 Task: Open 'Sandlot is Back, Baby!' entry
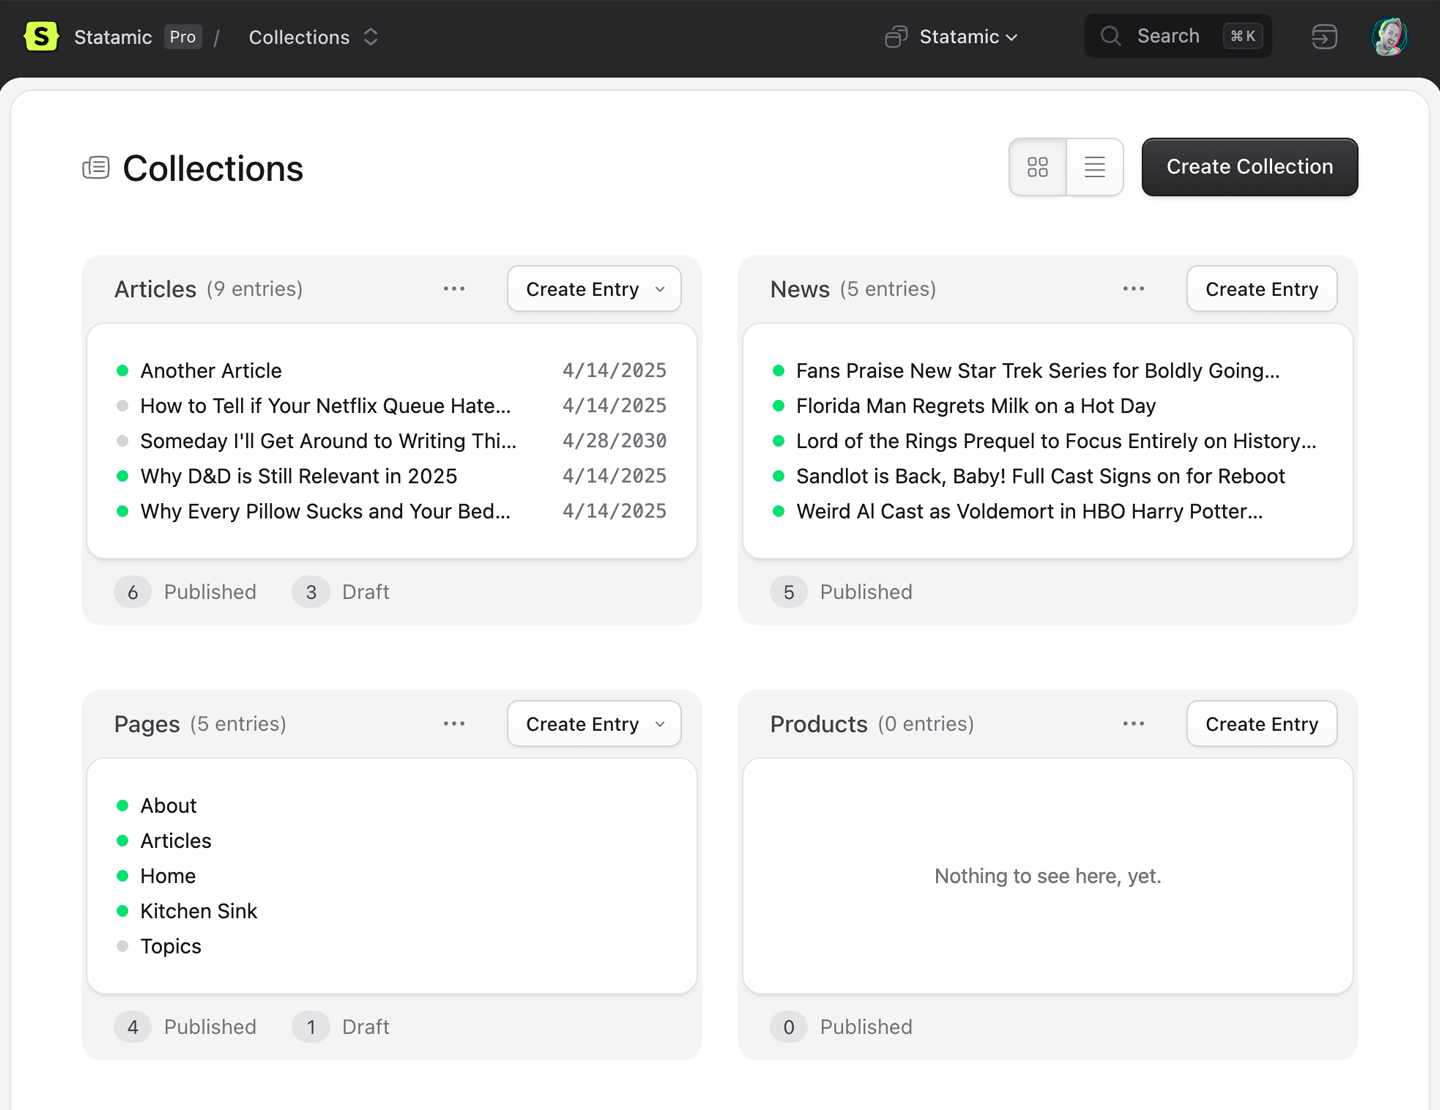click(1040, 476)
